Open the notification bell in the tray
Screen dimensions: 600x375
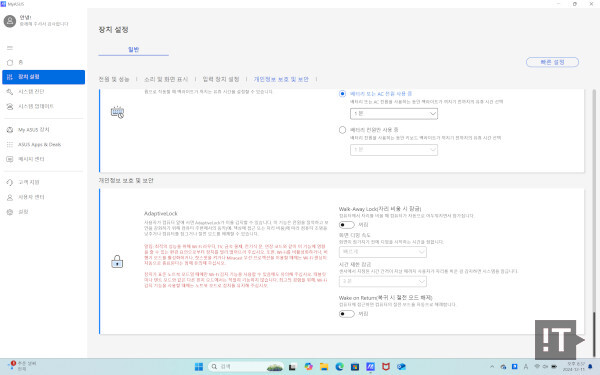coord(591,367)
